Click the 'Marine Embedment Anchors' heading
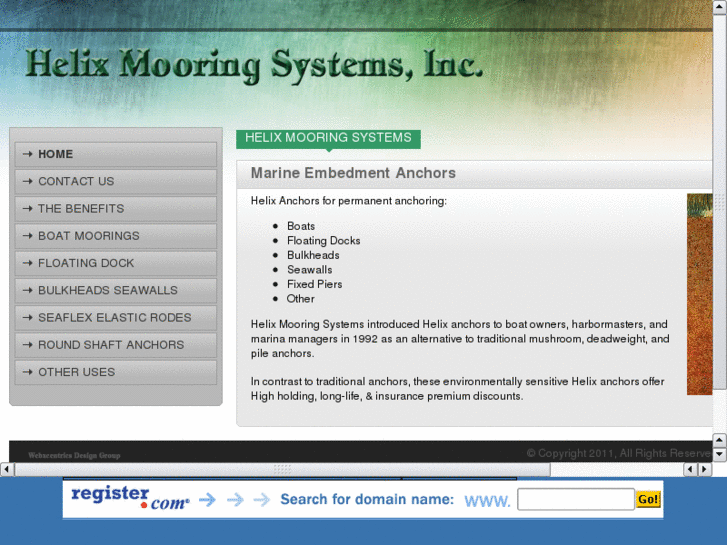 tap(353, 173)
